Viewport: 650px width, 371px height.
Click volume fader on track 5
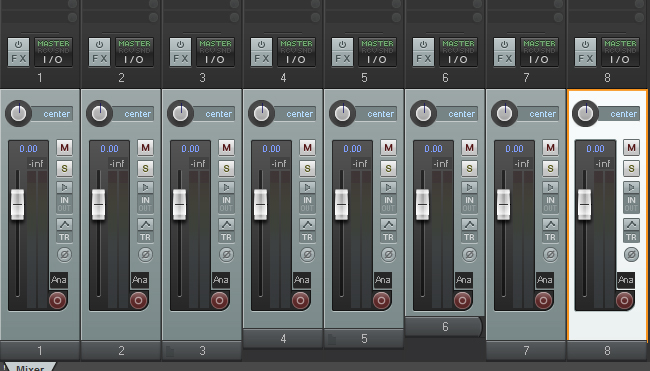pos(341,204)
